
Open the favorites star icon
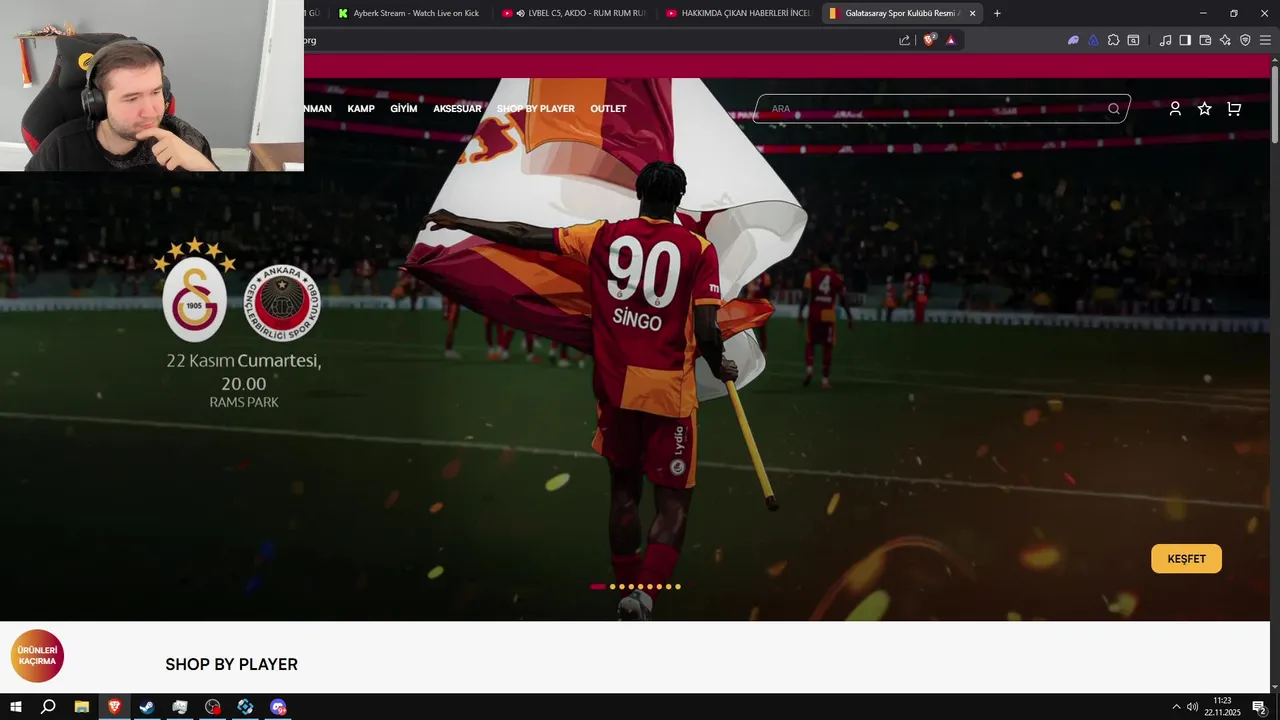[x=1204, y=109]
